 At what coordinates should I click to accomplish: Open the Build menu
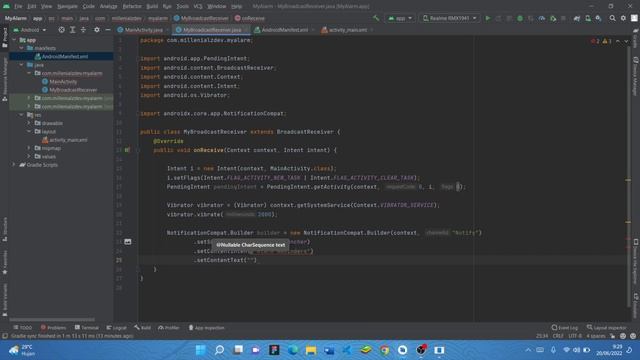click(152, 7)
